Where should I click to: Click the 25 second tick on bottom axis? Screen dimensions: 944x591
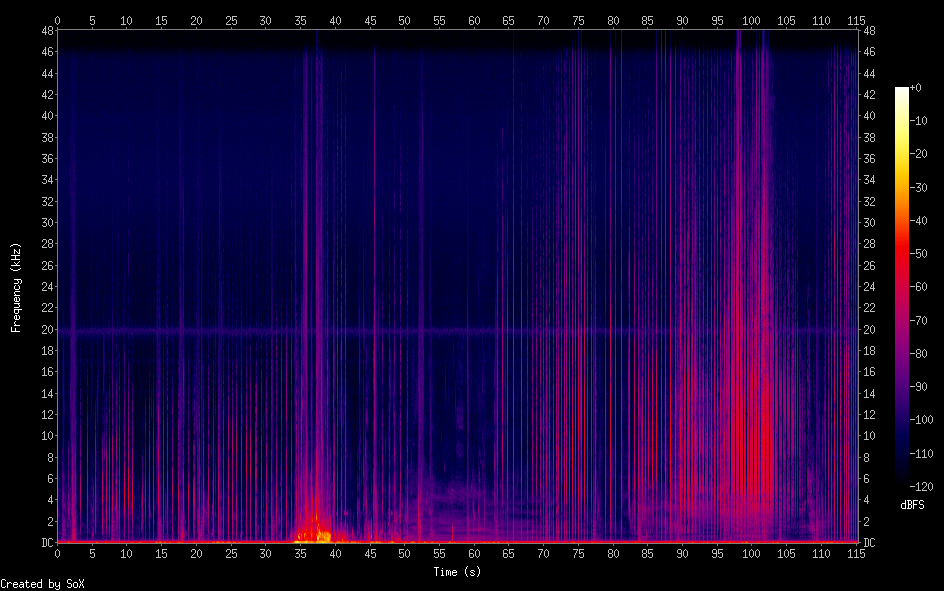231,553
